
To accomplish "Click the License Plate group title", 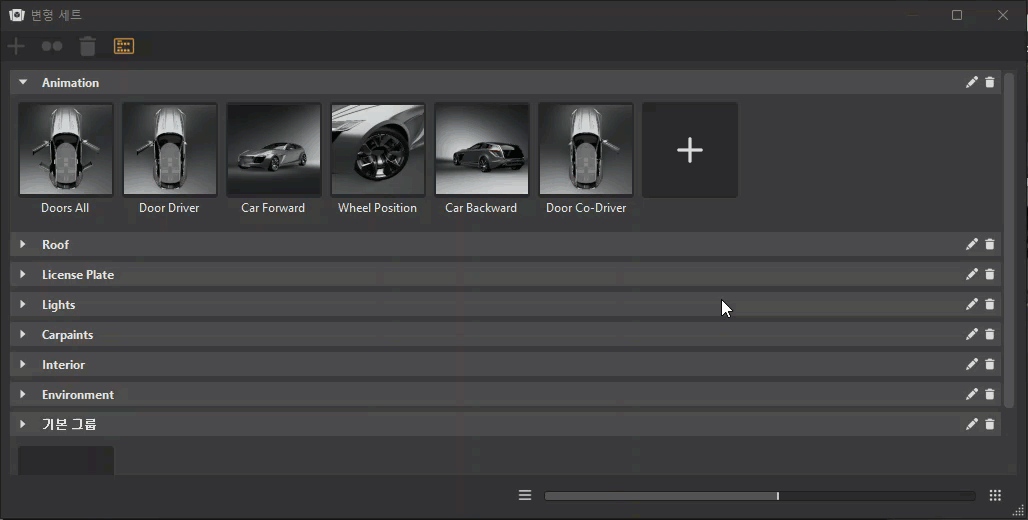I will (78, 275).
